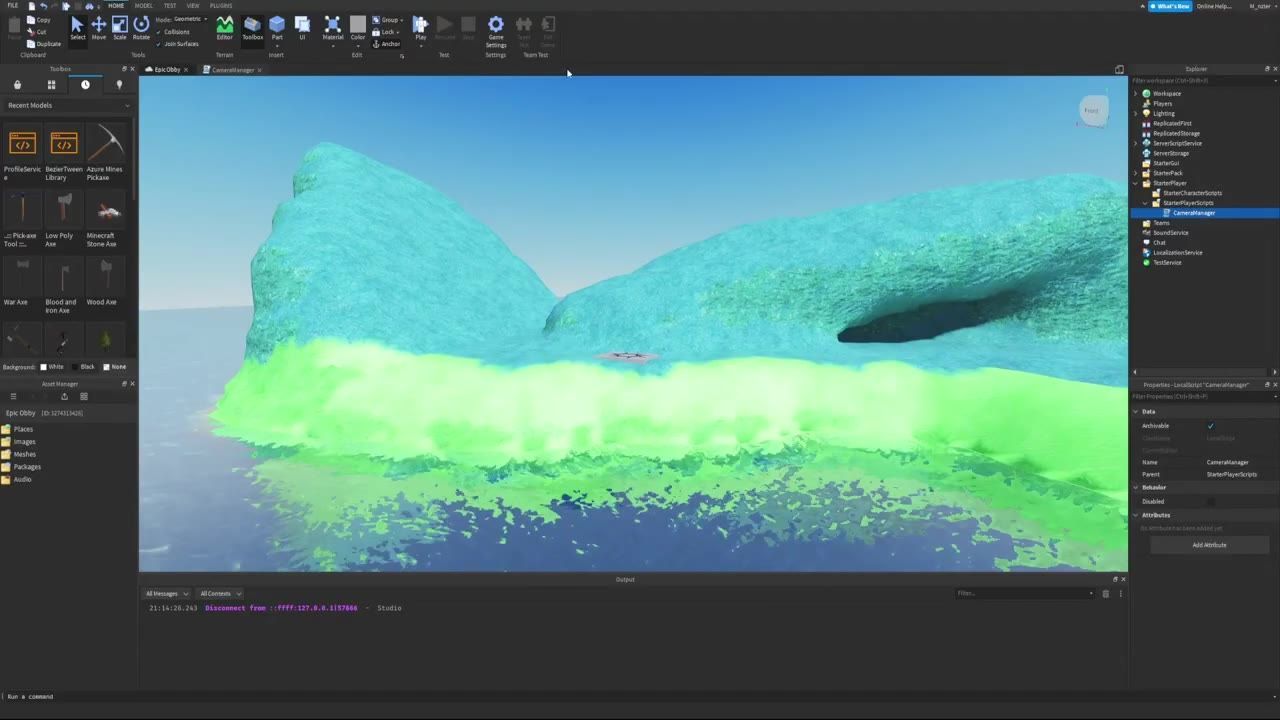
Task: Switch to the CameraManager script tab
Action: tap(233, 70)
